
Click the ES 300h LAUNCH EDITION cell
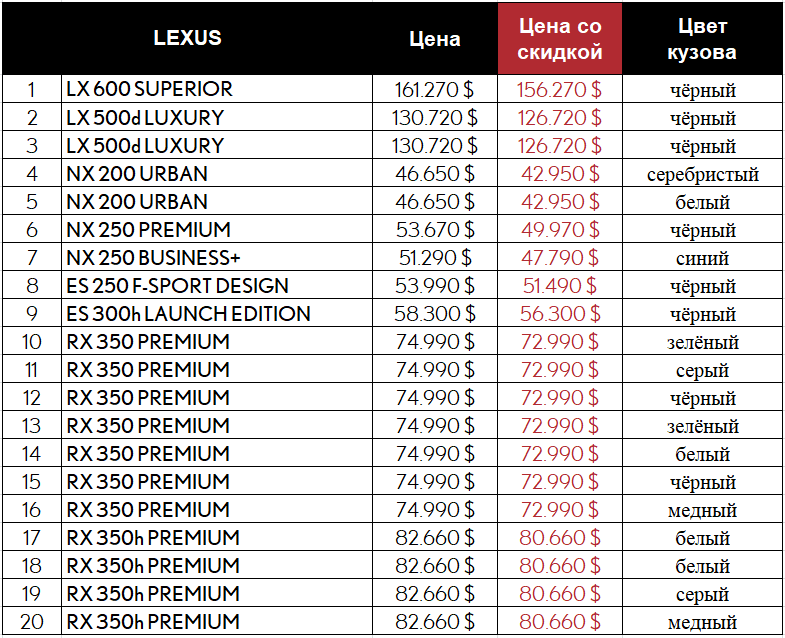pyautogui.click(x=188, y=313)
